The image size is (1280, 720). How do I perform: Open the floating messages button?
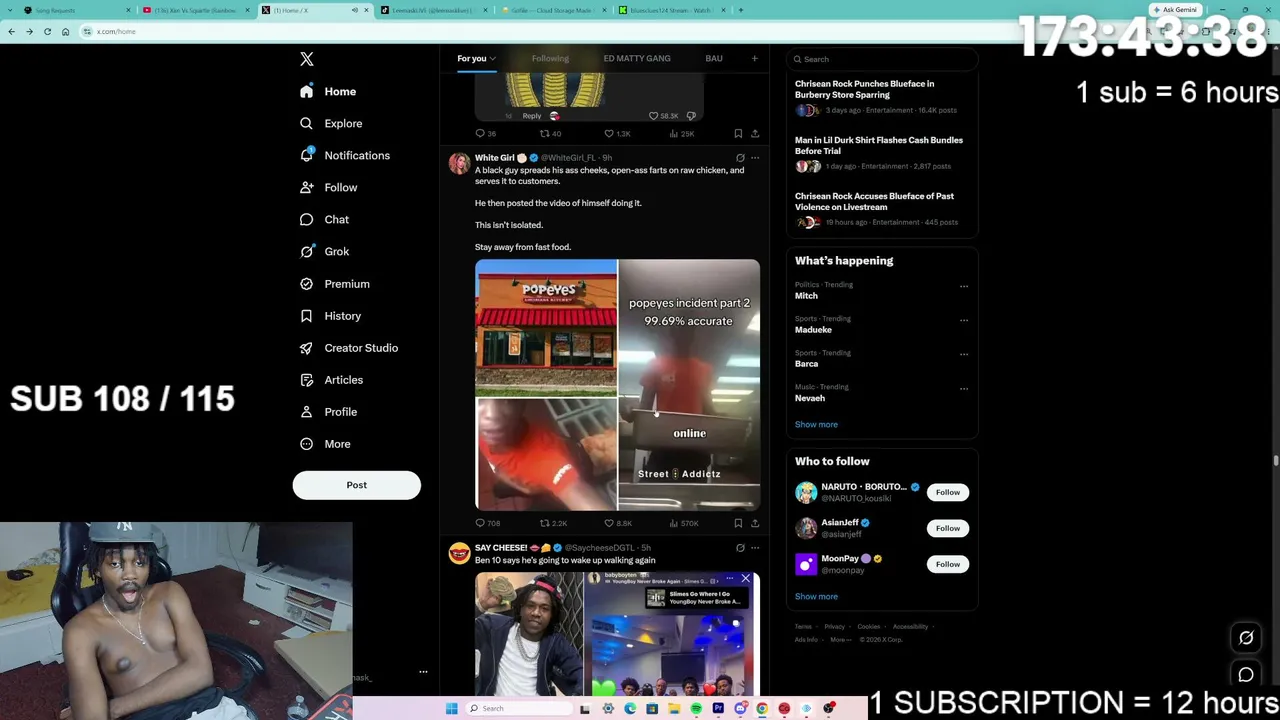coord(1246,675)
